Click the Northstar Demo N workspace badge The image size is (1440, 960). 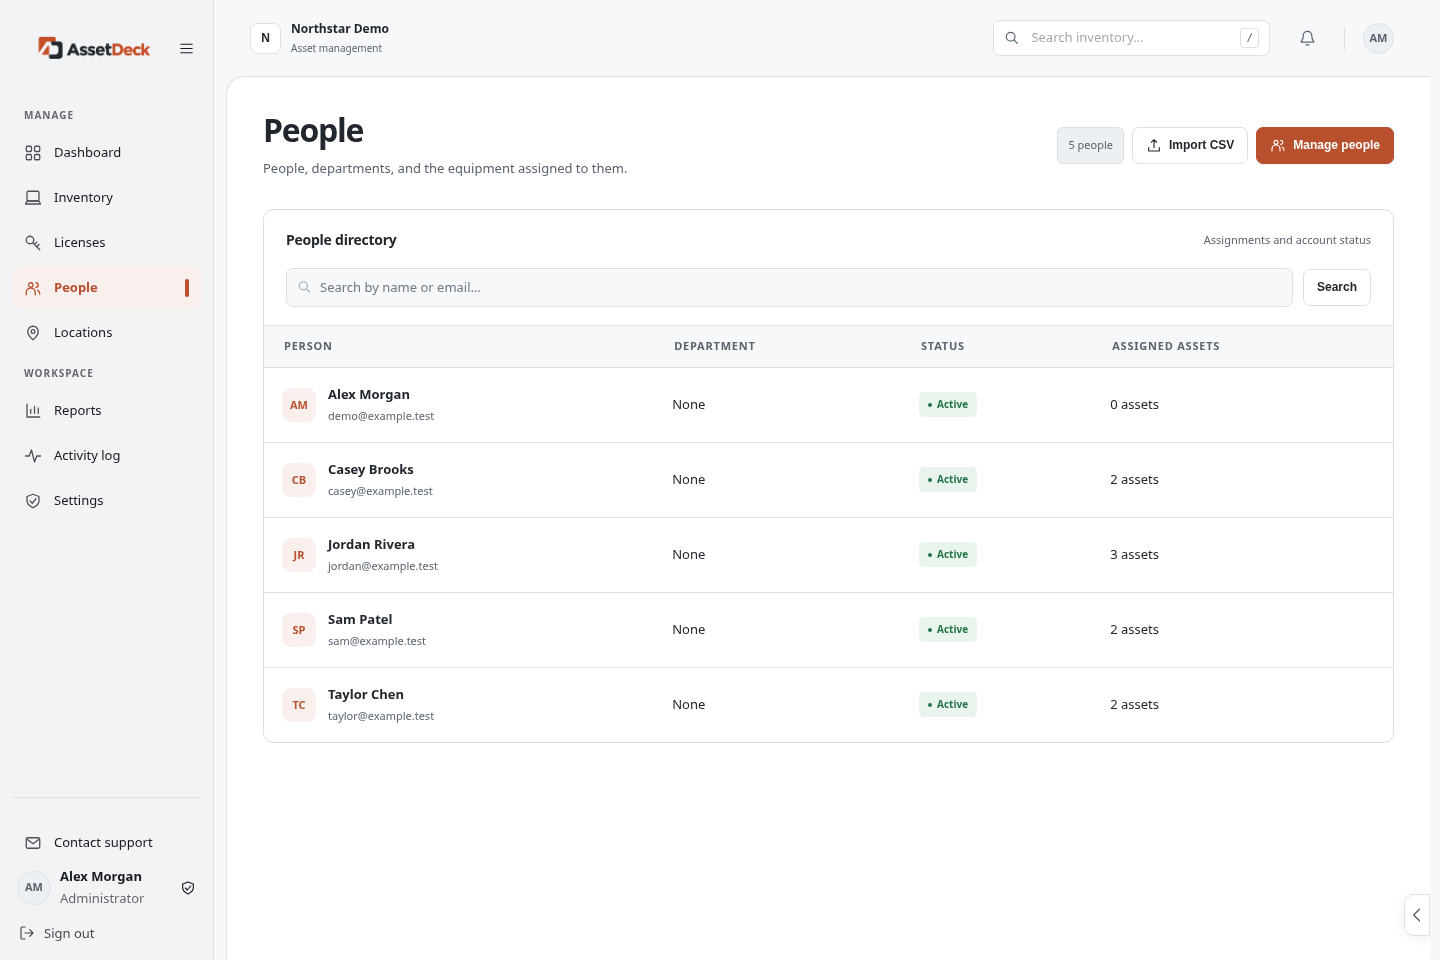(265, 38)
